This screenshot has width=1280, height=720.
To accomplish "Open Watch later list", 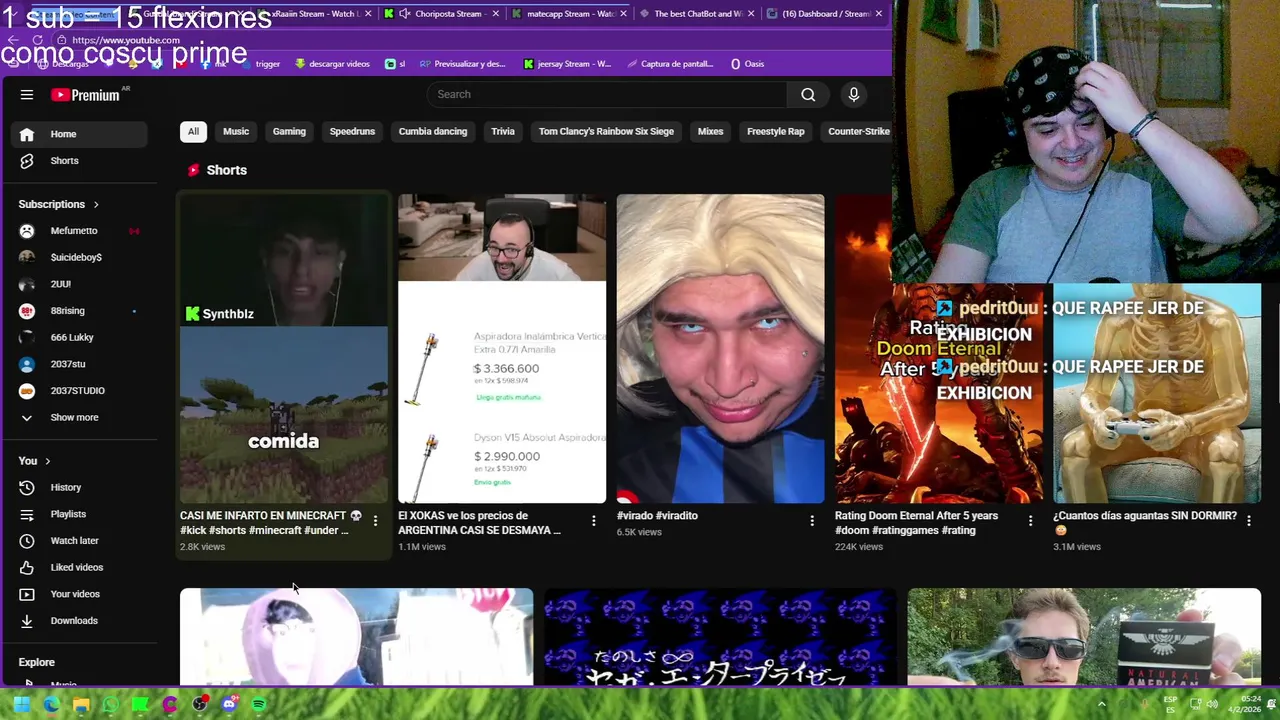I will [x=78, y=541].
